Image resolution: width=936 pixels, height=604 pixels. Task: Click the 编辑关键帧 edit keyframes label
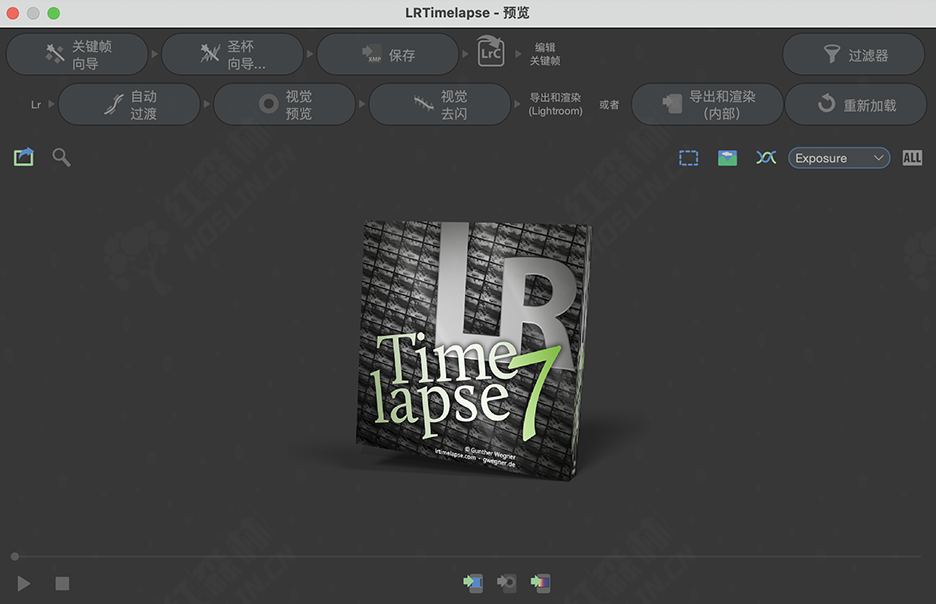[x=545, y=54]
